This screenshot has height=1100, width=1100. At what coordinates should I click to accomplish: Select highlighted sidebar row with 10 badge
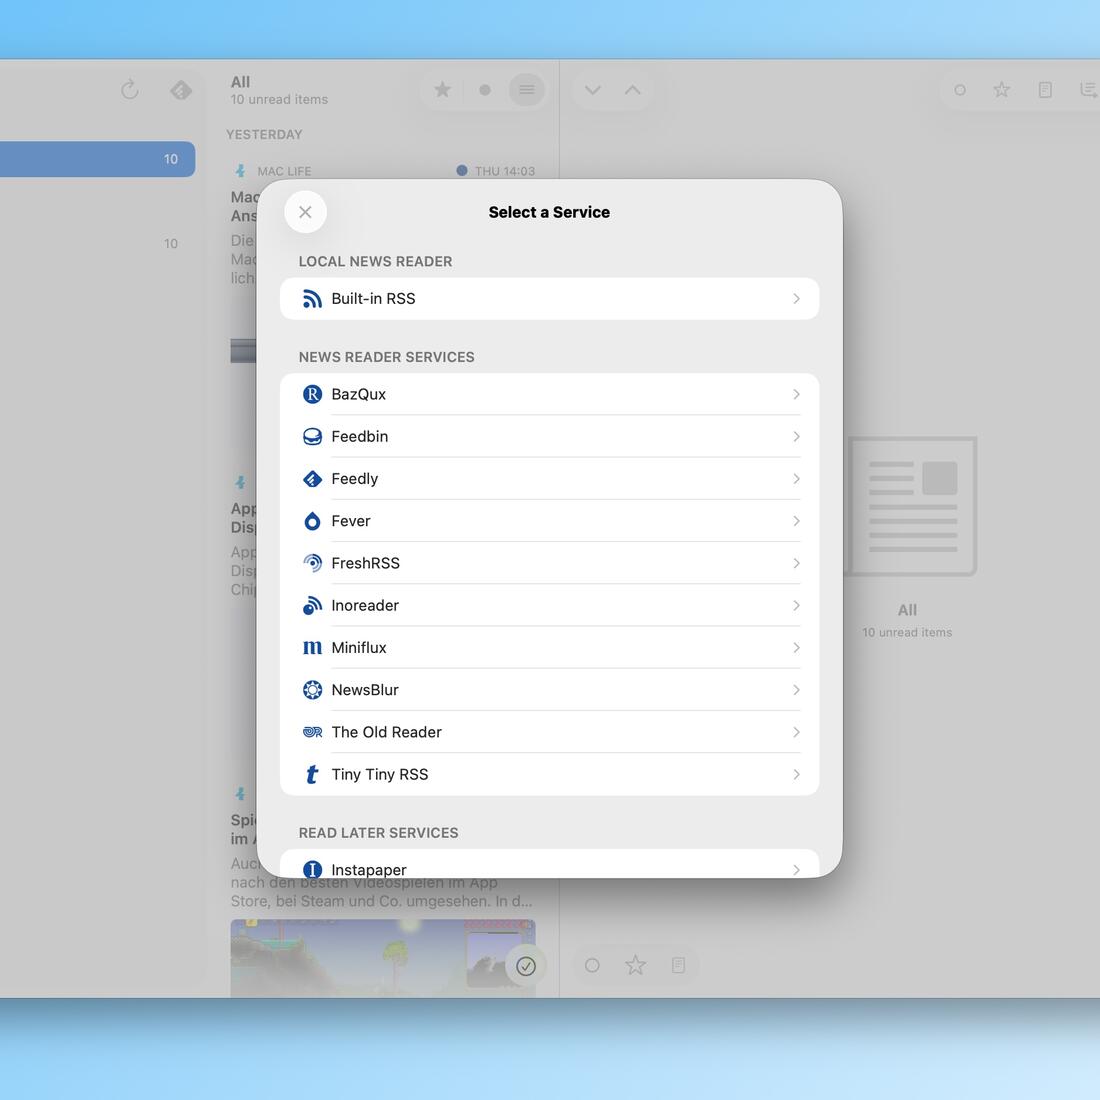tap(98, 159)
